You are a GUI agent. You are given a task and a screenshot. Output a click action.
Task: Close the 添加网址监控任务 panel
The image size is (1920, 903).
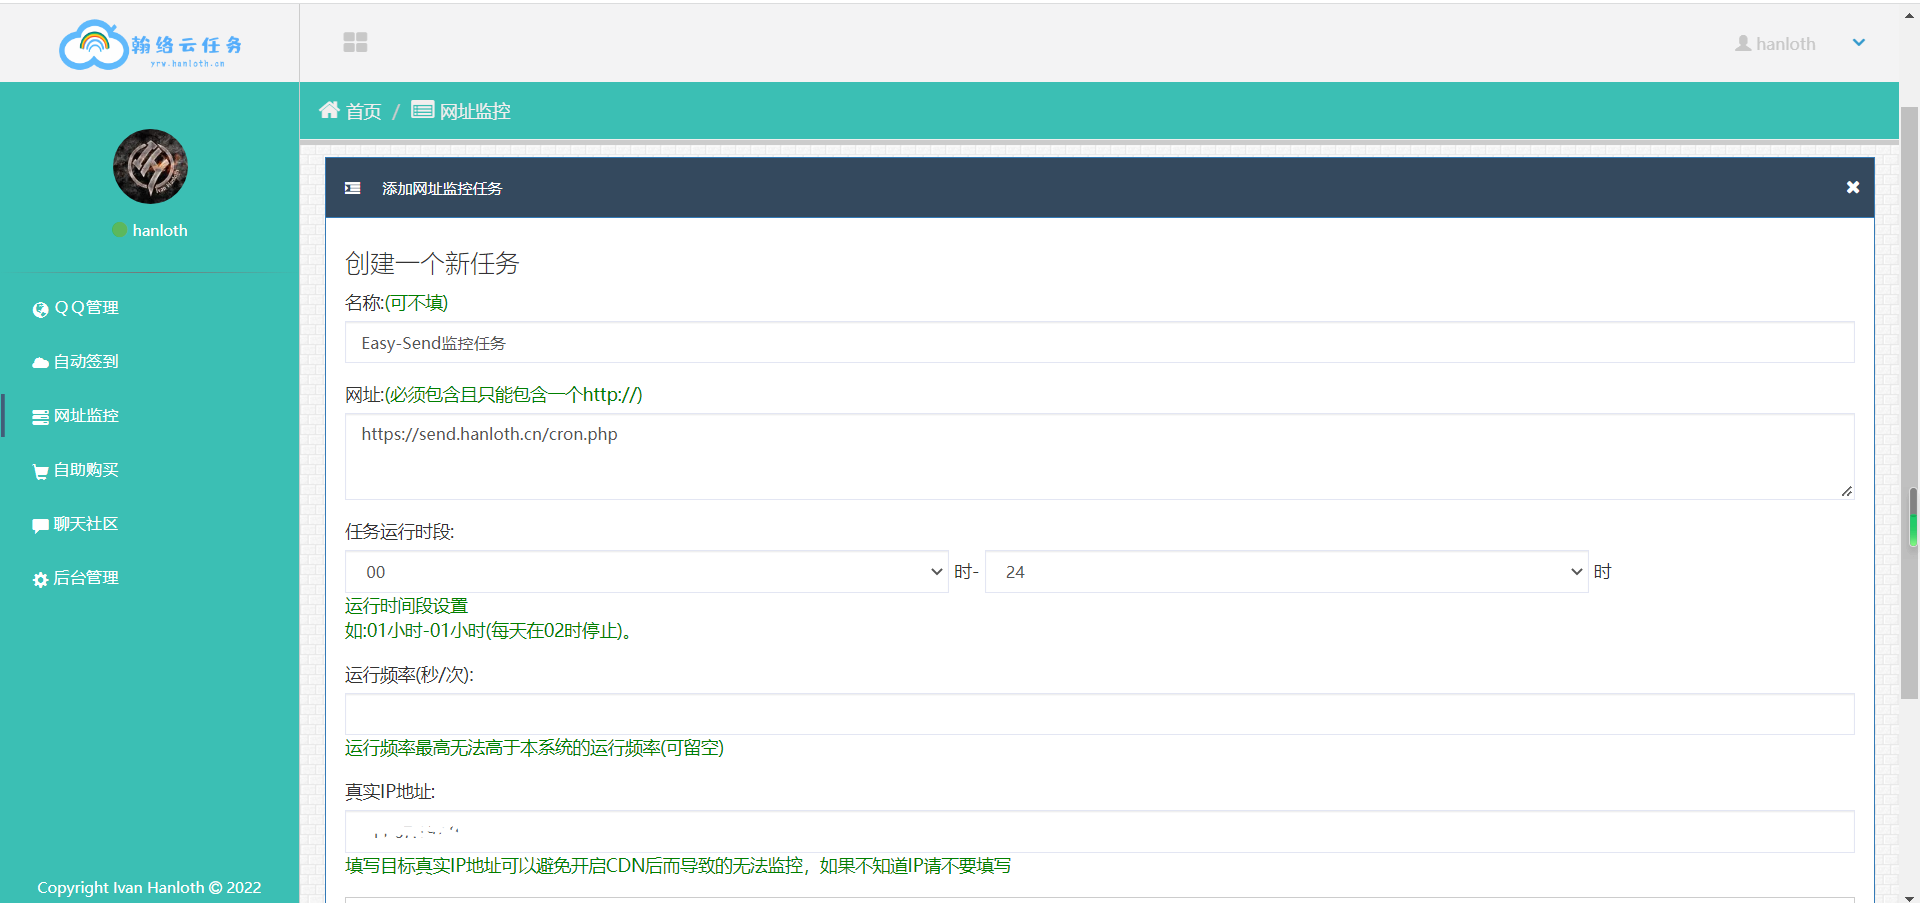point(1852,188)
